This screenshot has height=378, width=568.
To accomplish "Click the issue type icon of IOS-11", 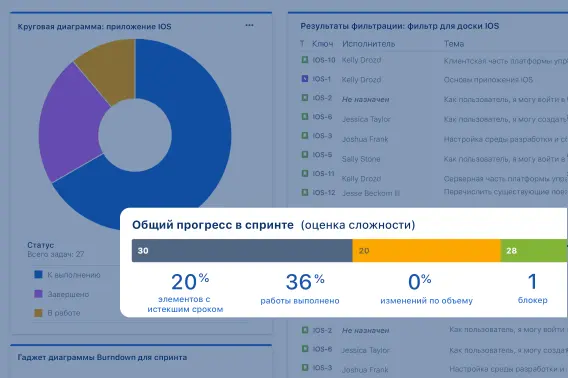I will pyautogui.click(x=305, y=173).
